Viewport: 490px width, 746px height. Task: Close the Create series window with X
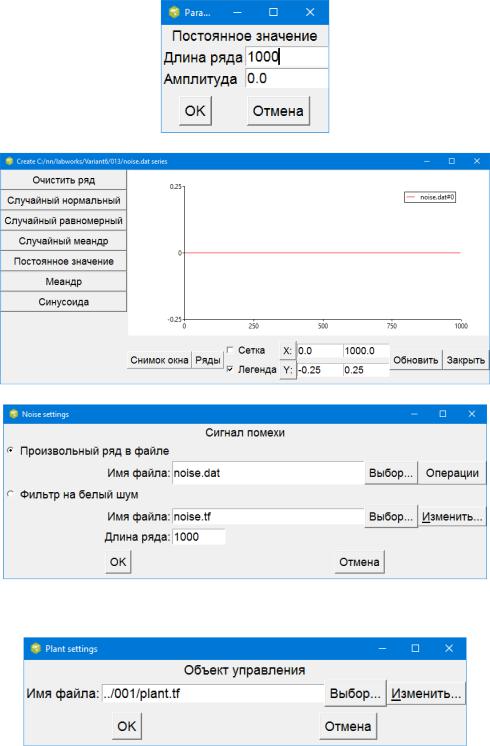477,161
